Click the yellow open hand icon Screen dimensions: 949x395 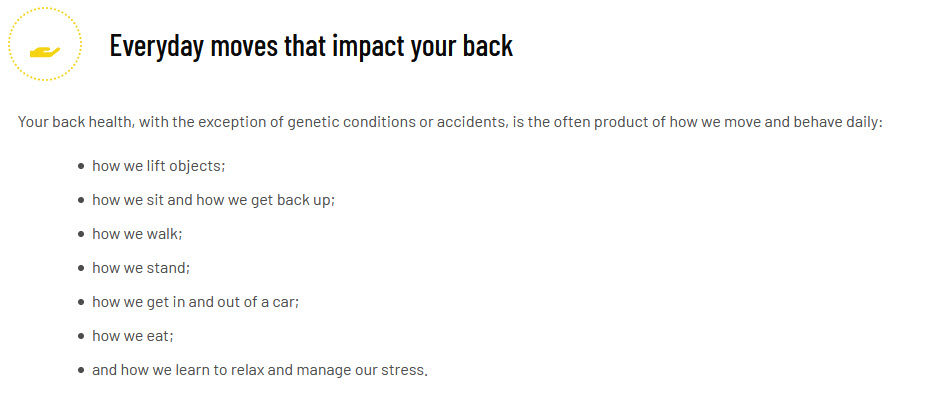45,53
